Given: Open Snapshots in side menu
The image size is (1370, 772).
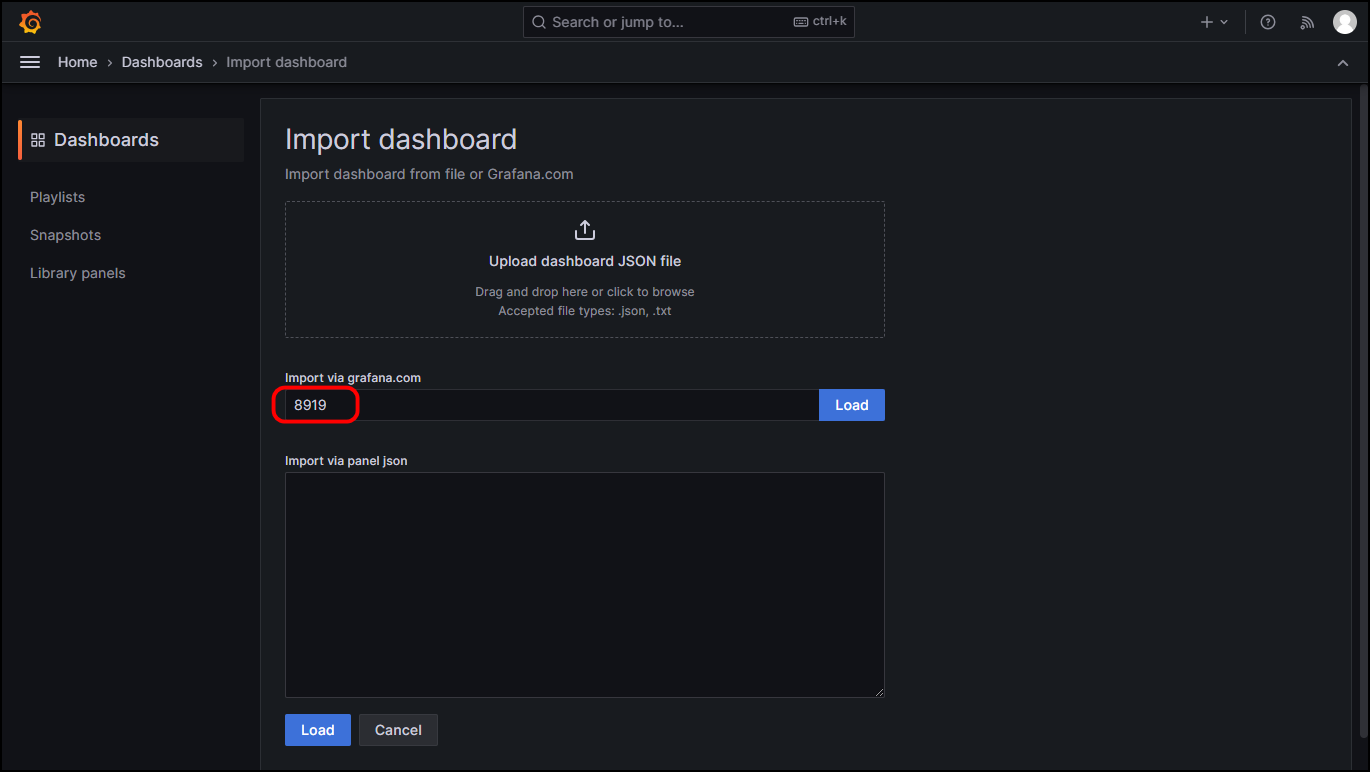Looking at the screenshot, I should (66, 235).
